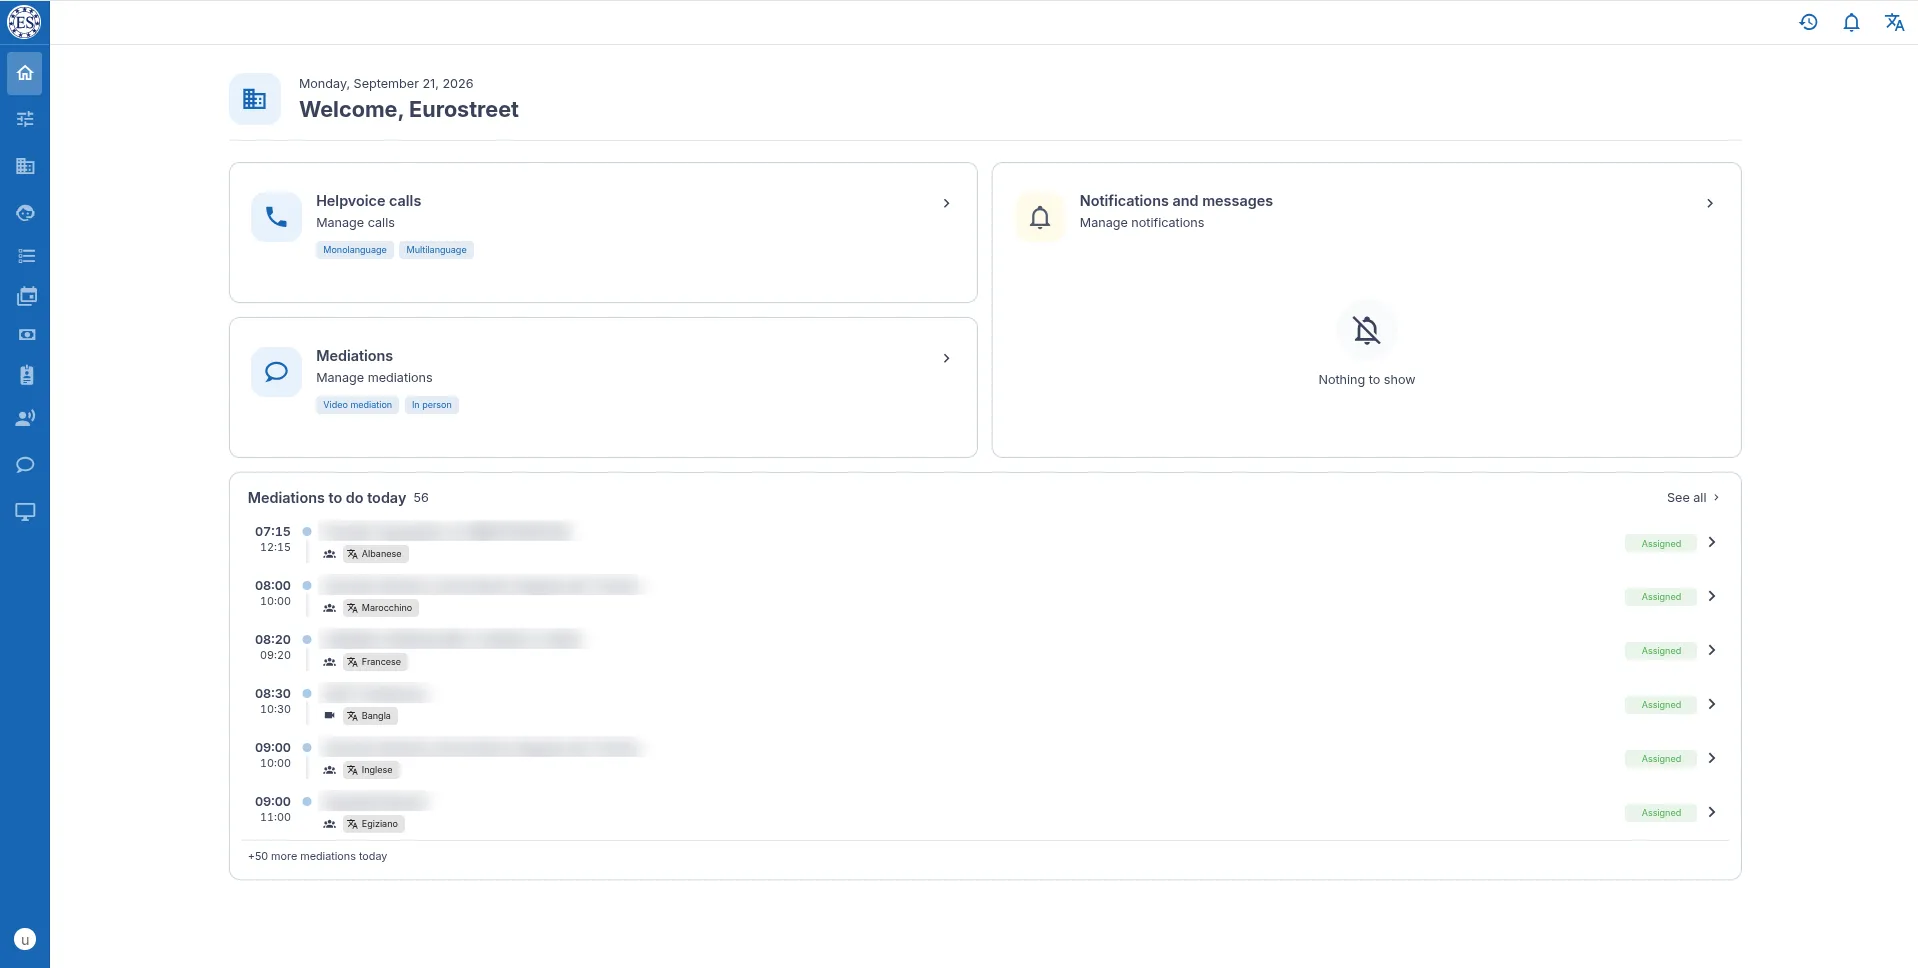Screen dimensions: 1918x968
Task: Open the 09:00 Inglese mediation chevron
Action: 1712,758
